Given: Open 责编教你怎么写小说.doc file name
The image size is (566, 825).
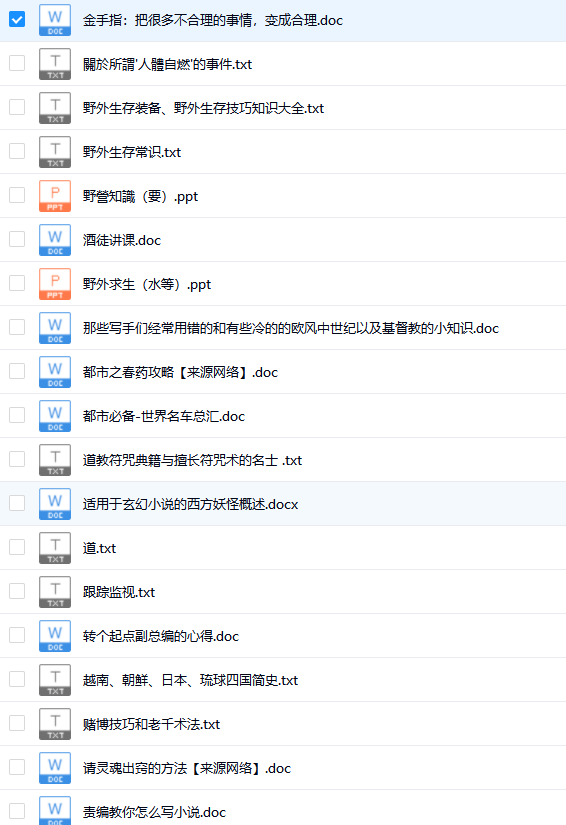Looking at the screenshot, I should (x=154, y=812).
